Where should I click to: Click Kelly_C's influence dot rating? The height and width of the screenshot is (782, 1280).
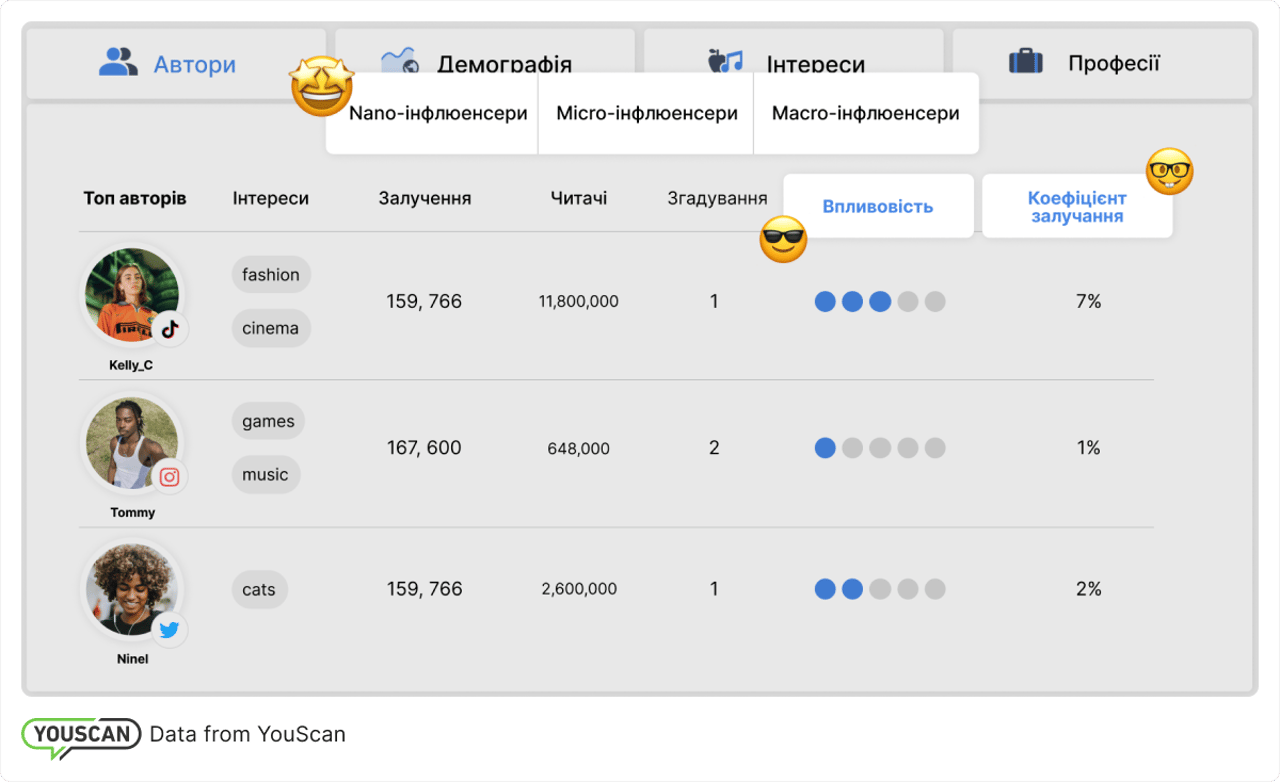click(879, 301)
